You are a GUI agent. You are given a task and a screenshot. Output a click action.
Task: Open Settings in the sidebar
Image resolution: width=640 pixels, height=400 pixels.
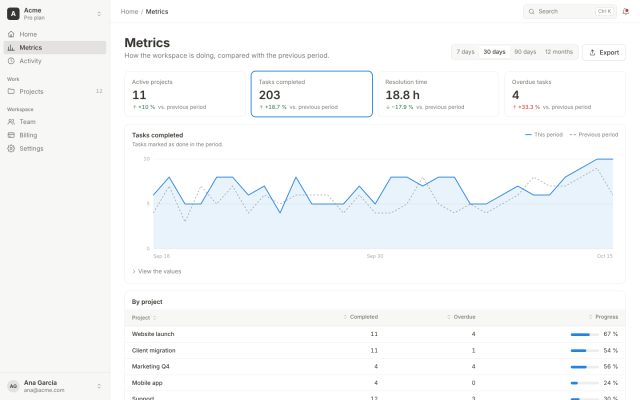click(x=55, y=149)
